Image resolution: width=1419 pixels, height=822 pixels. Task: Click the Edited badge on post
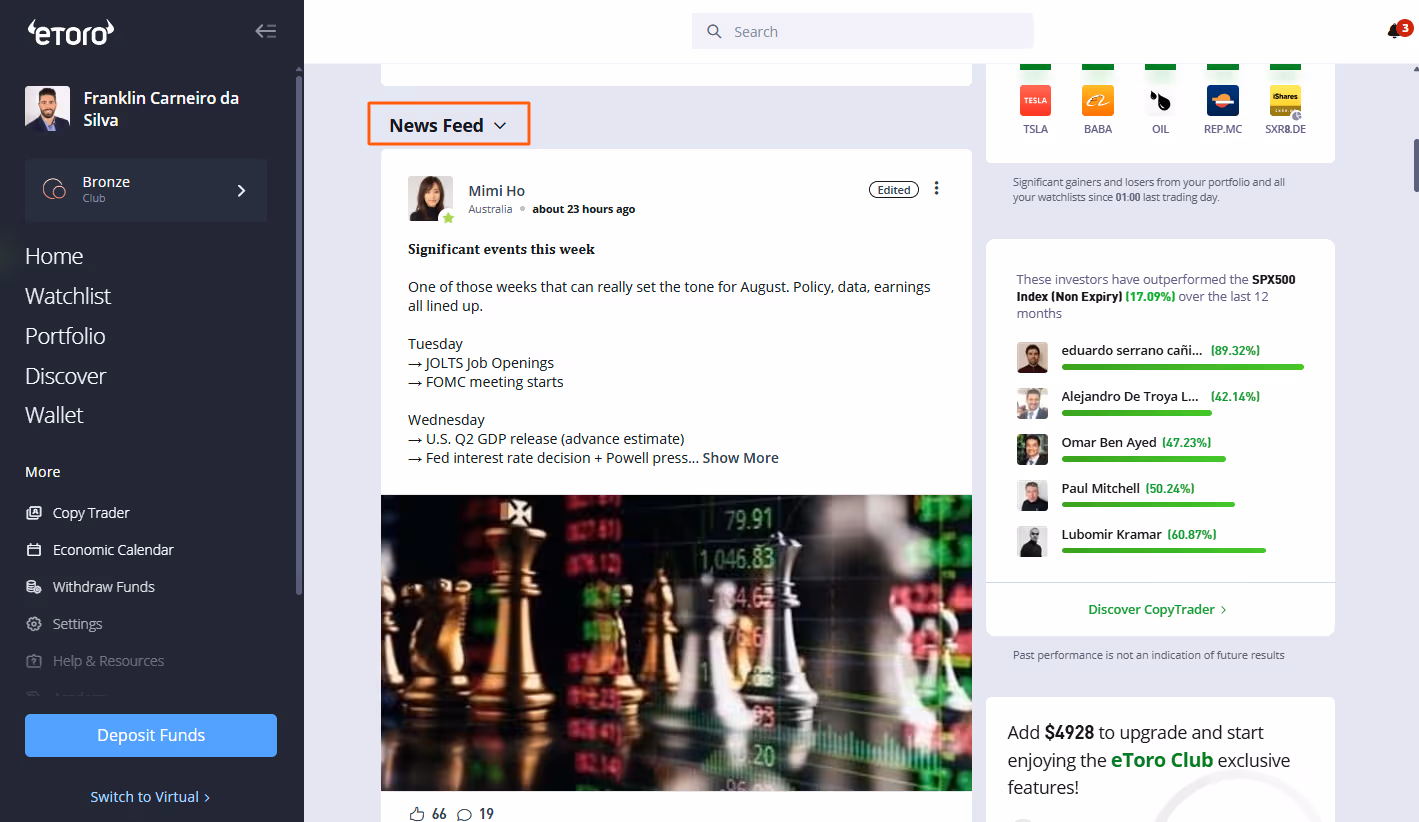(x=894, y=189)
